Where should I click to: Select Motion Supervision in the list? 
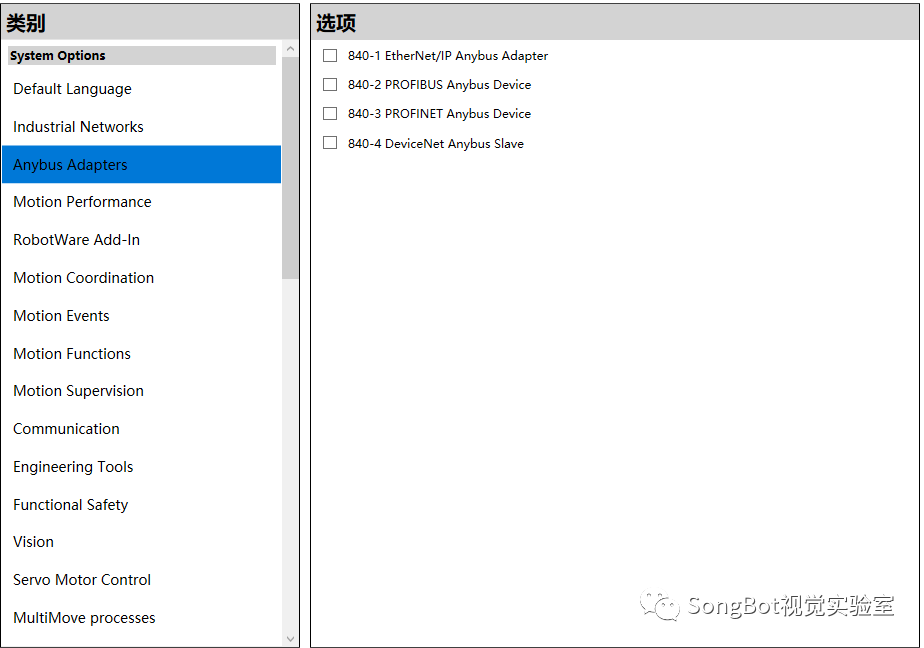point(141,391)
